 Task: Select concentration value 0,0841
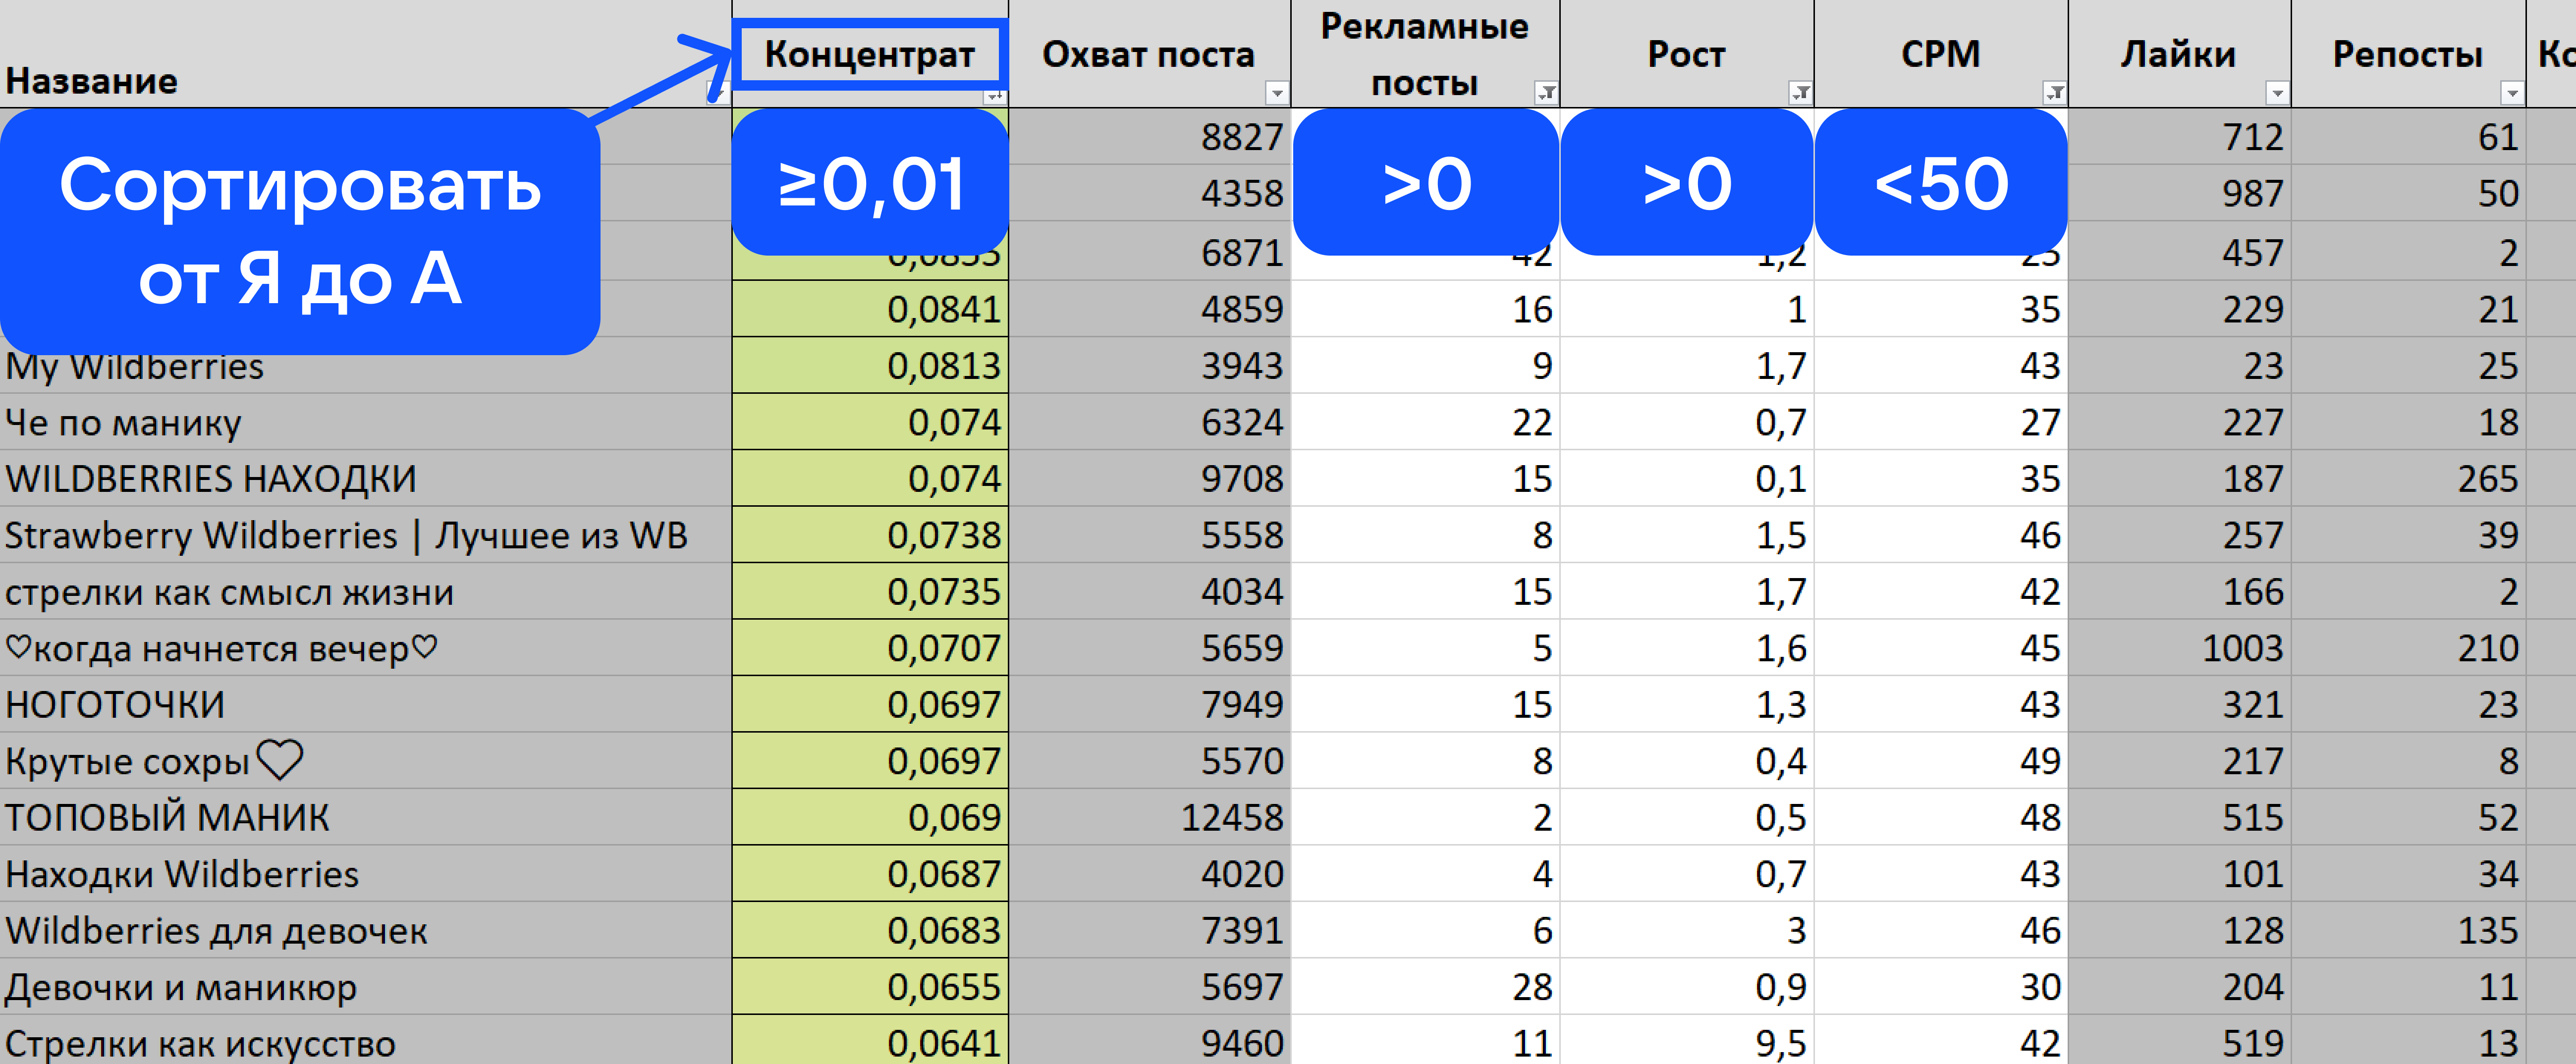(x=871, y=309)
